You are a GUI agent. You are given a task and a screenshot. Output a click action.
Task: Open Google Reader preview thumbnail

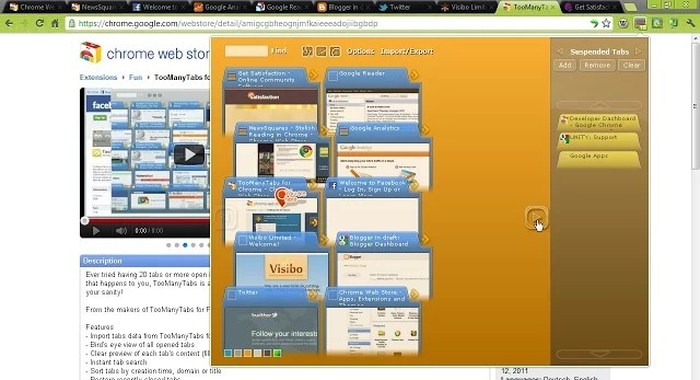[373, 107]
